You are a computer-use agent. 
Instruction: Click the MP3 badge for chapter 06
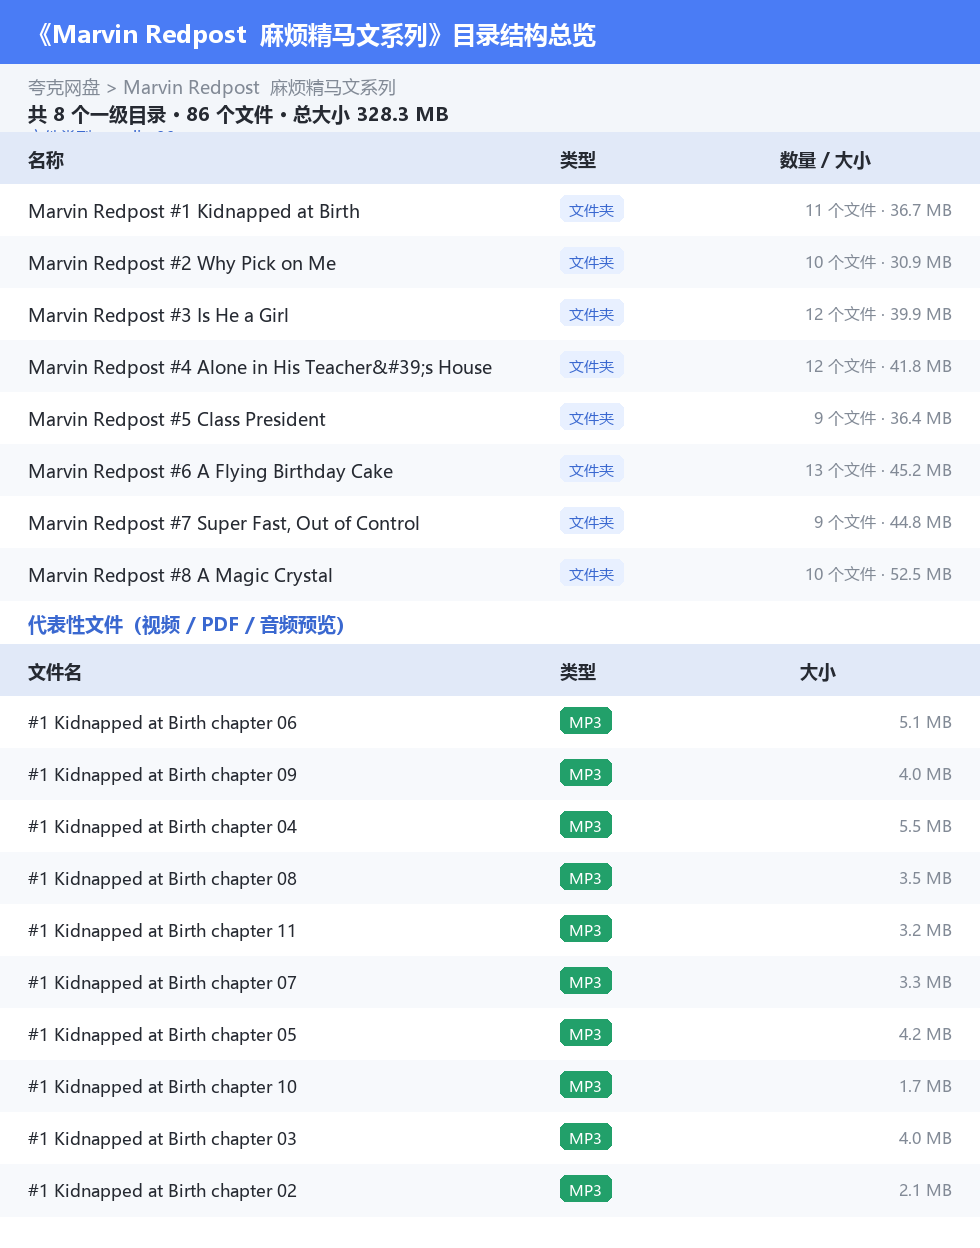(x=586, y=722)
